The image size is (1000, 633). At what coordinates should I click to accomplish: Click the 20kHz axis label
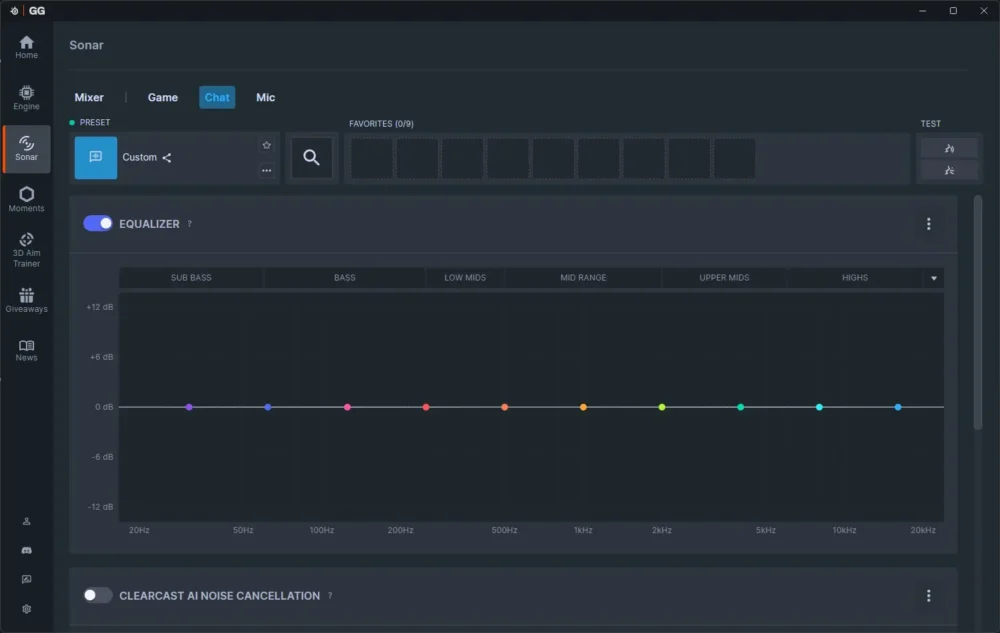(x=923, y=530)
